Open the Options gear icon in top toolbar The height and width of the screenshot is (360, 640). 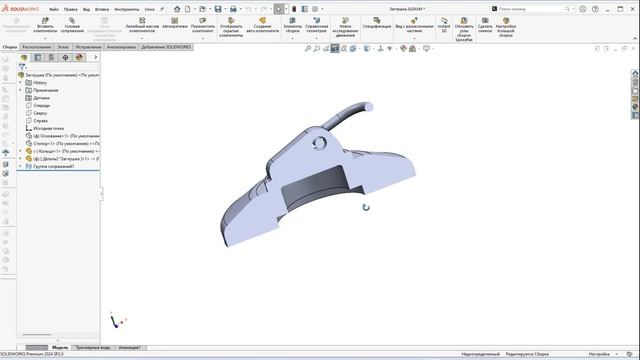[315, 9]
